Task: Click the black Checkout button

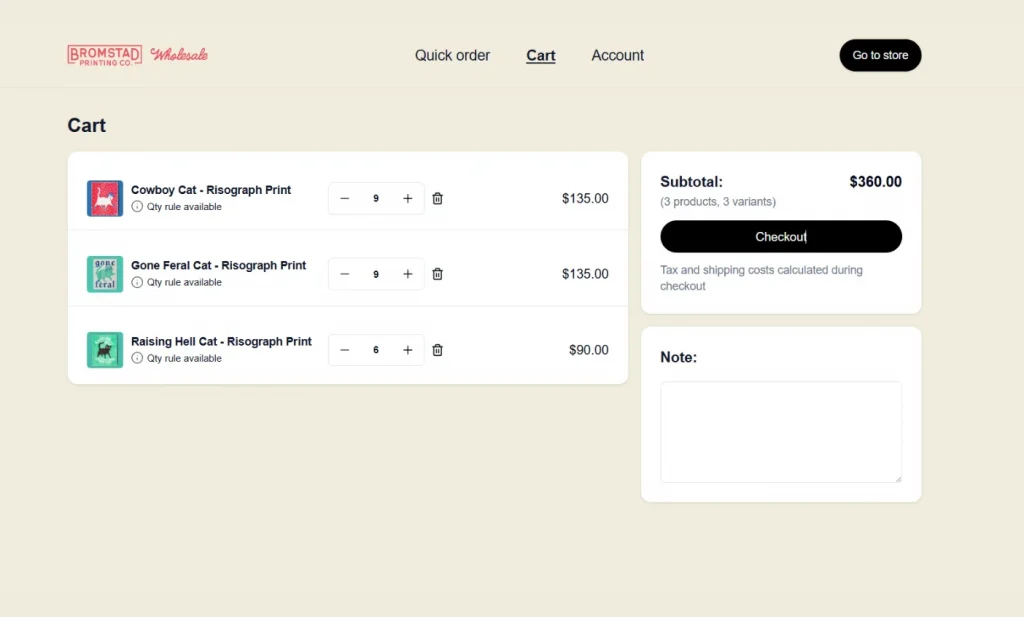Action: (x=780, y=237)
